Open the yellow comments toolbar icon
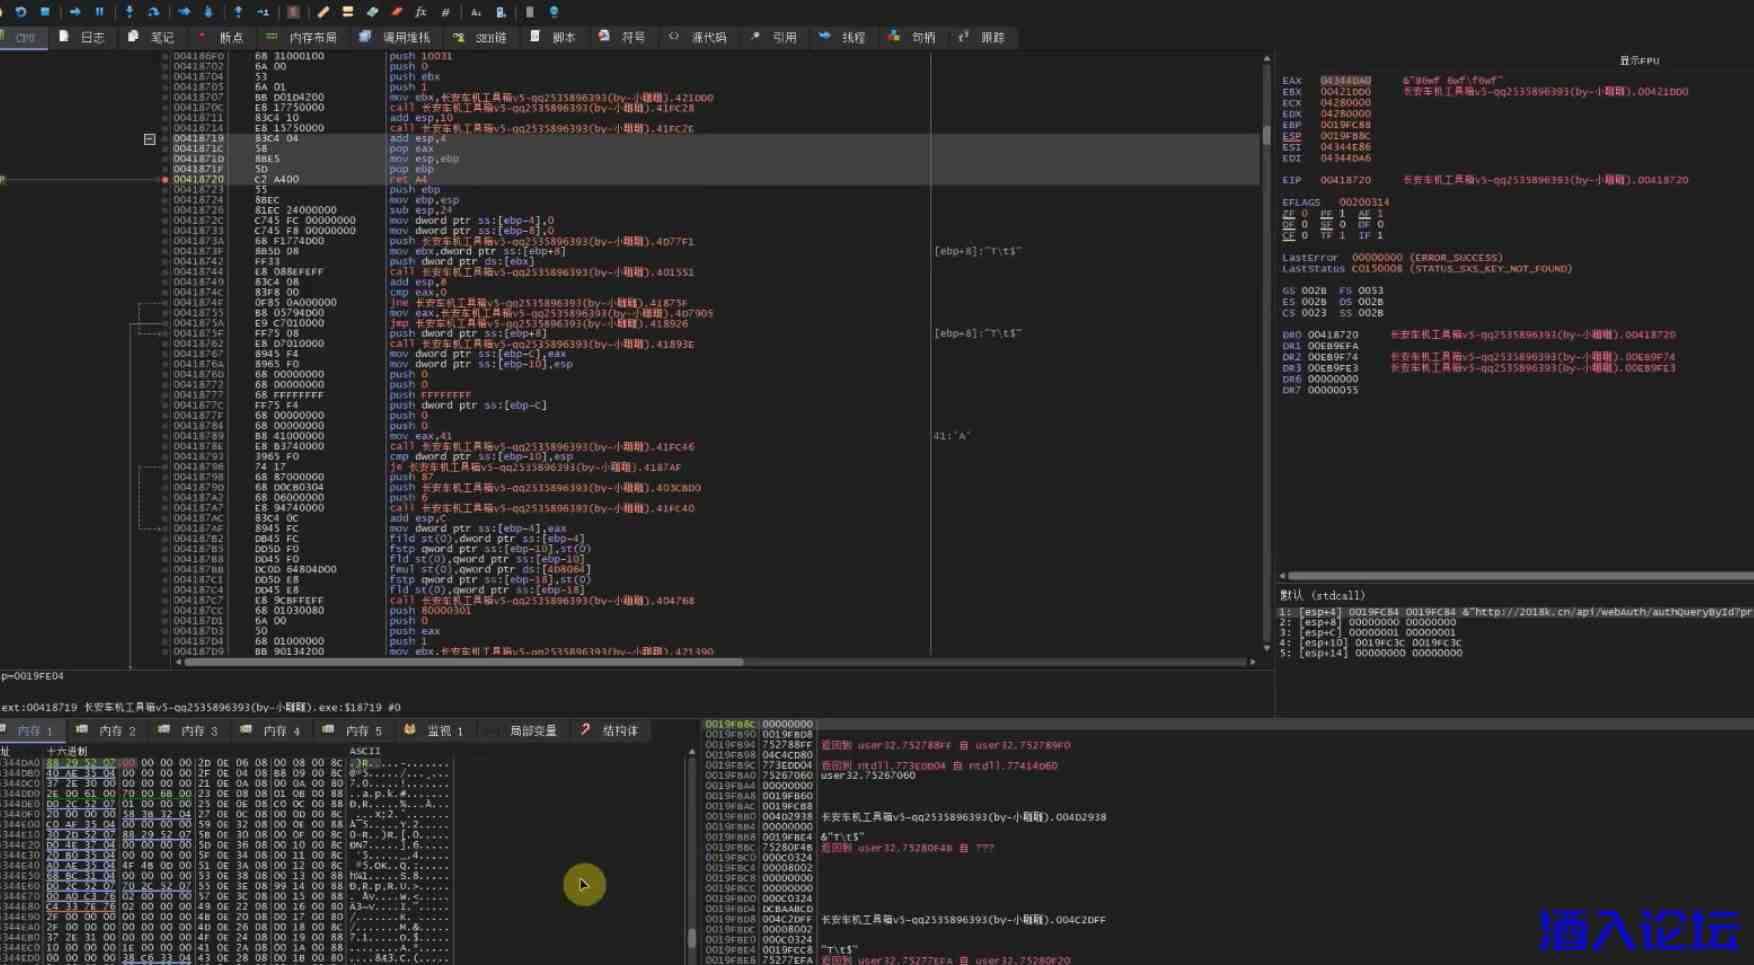Image resolution: width=1754 pixels, height=965 pixels. pyautogui.click(x=347, y=12)
